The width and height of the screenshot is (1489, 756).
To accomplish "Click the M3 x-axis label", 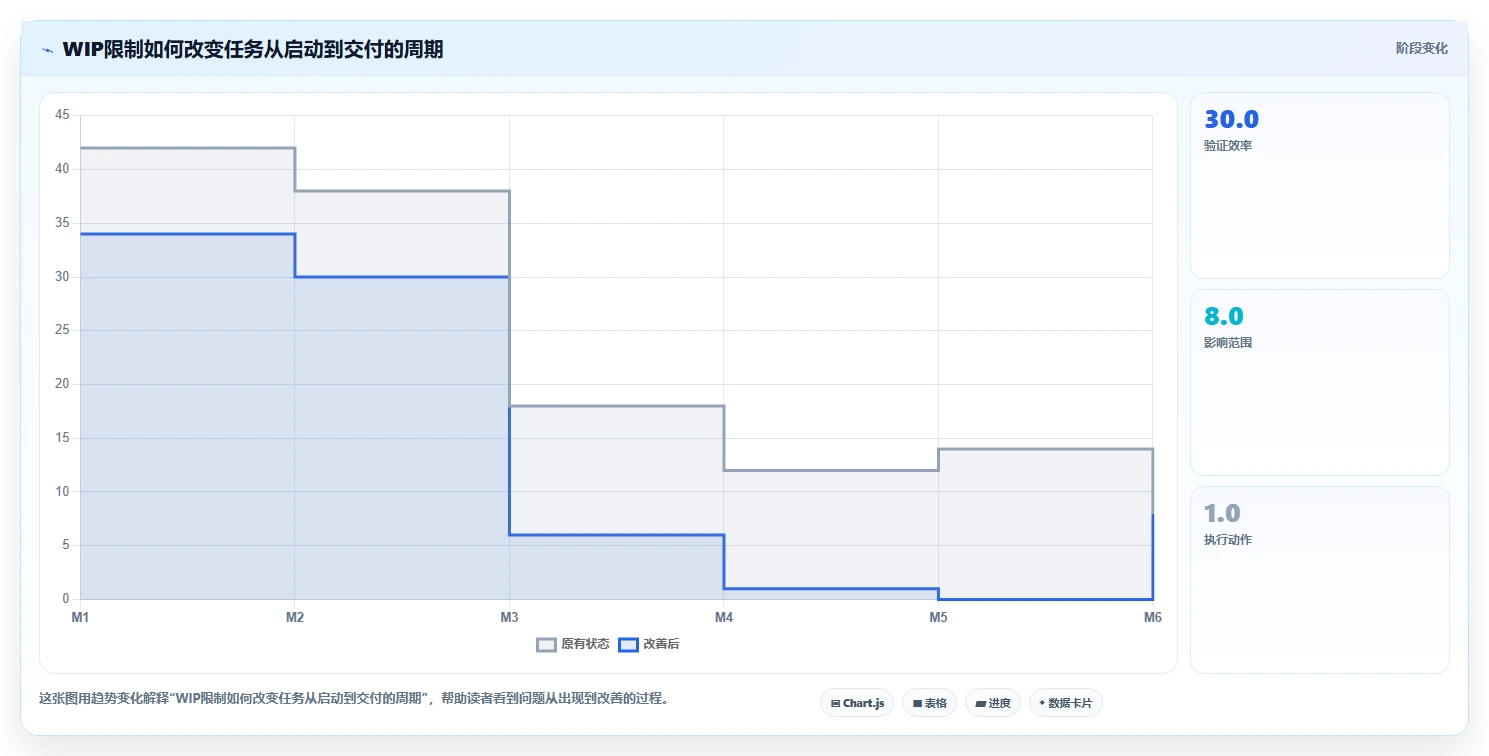I will tap(509, 618).
